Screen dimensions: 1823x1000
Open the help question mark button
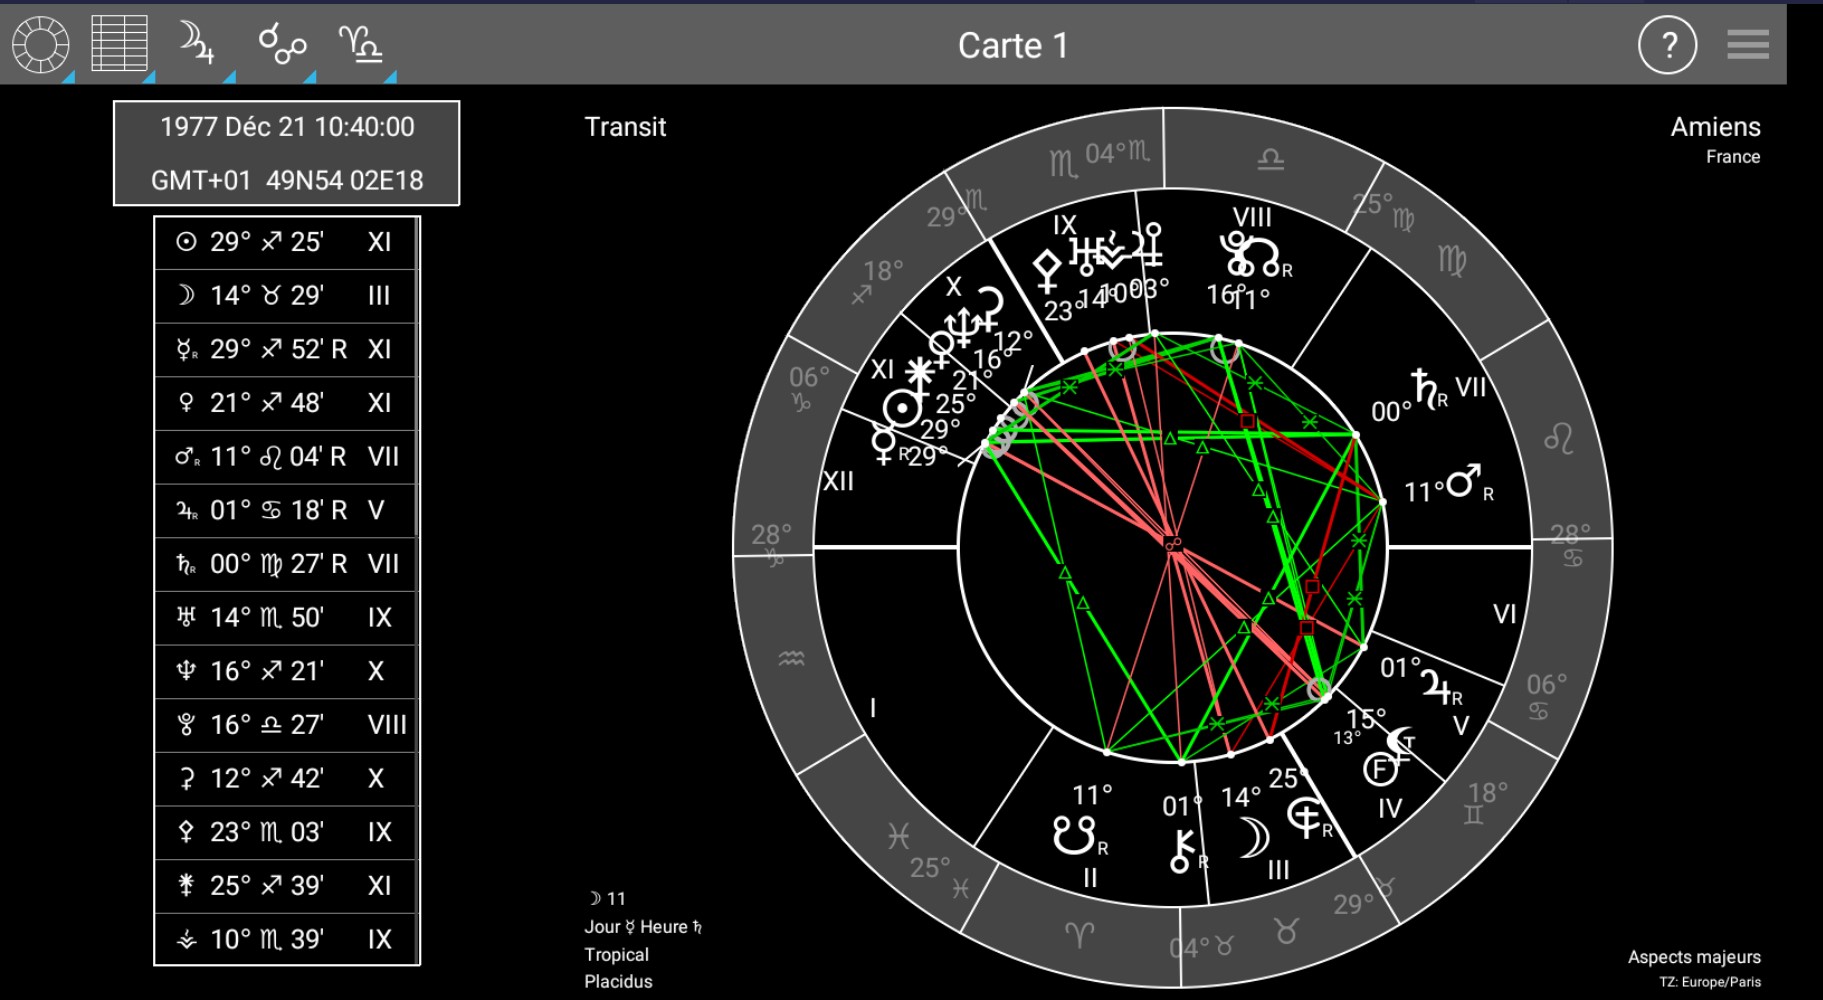[1667, 45]
